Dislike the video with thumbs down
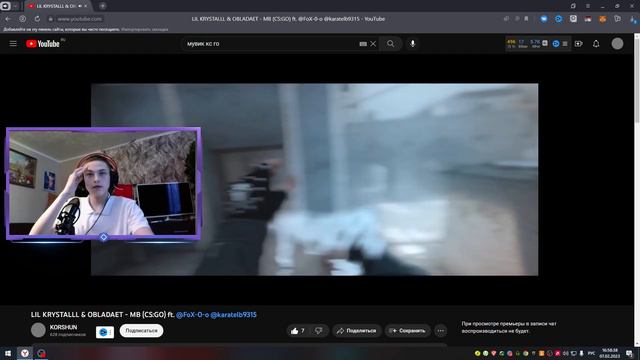Image resolution: width=640 pixels, height=360 pixels. click(319, 331)
